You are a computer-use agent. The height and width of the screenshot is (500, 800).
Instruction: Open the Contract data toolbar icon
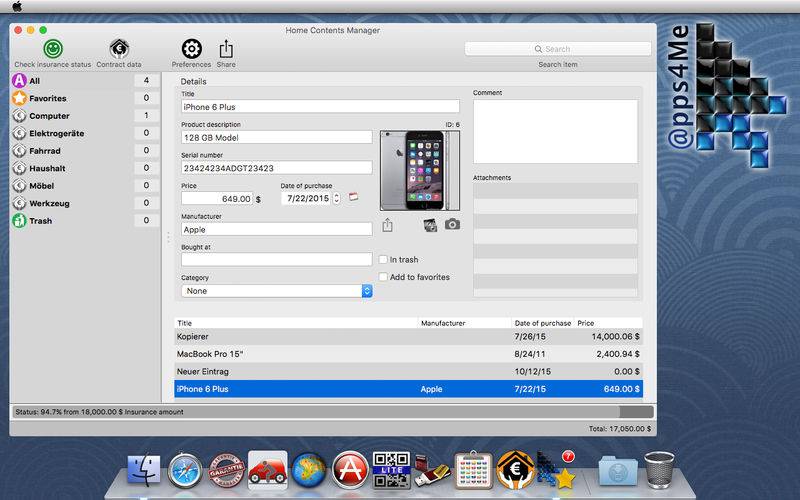[x=119, y=49]
